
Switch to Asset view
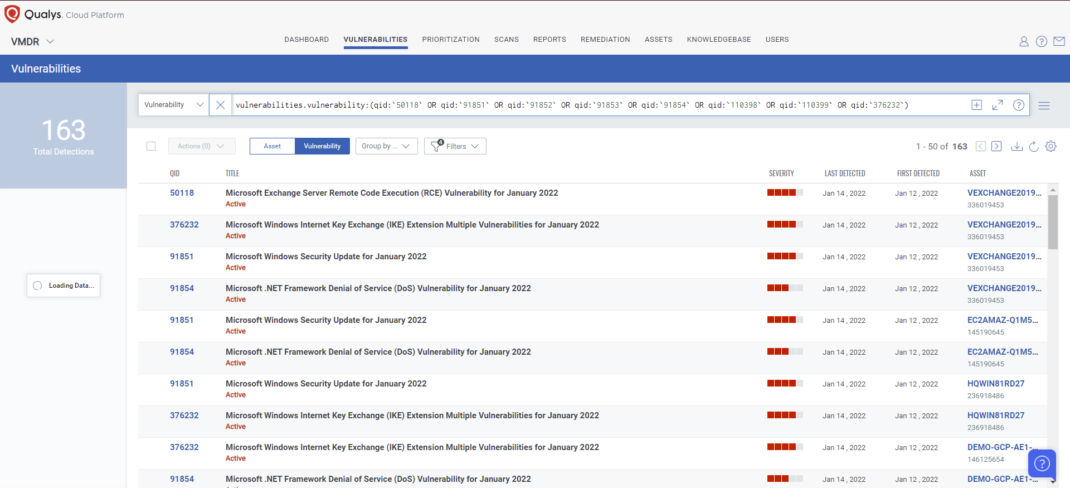pyautogui.click(x=272, y=146)
